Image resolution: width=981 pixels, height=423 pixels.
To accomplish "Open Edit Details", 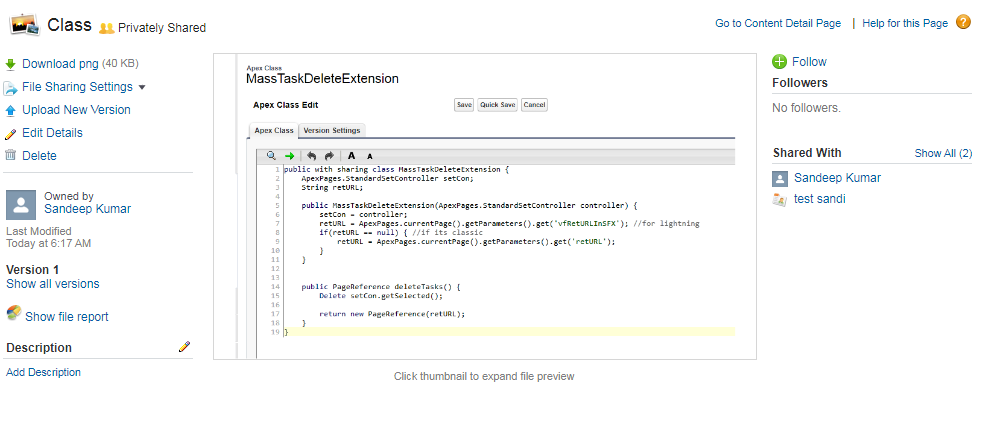I will pos(52,133).
